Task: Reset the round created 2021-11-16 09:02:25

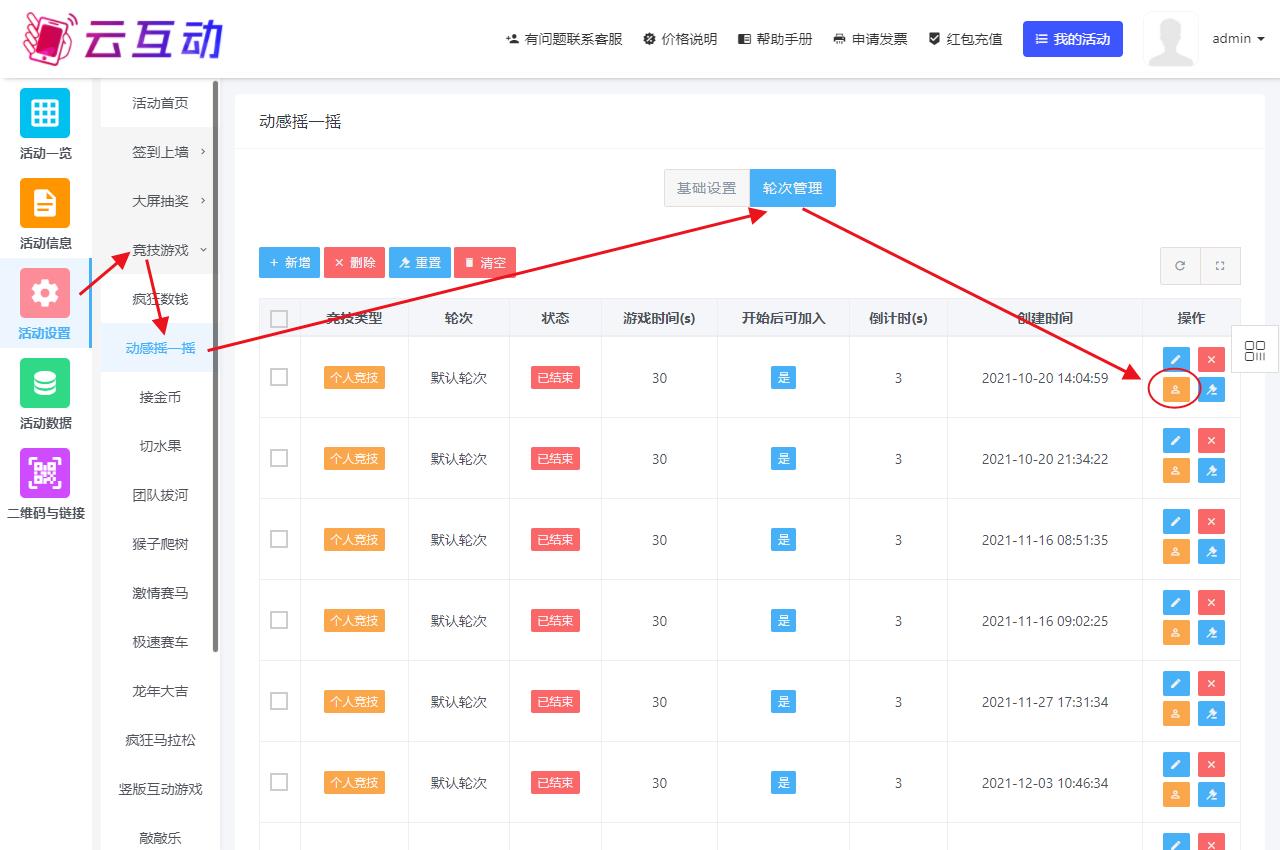Action: tap(1211, 633)
